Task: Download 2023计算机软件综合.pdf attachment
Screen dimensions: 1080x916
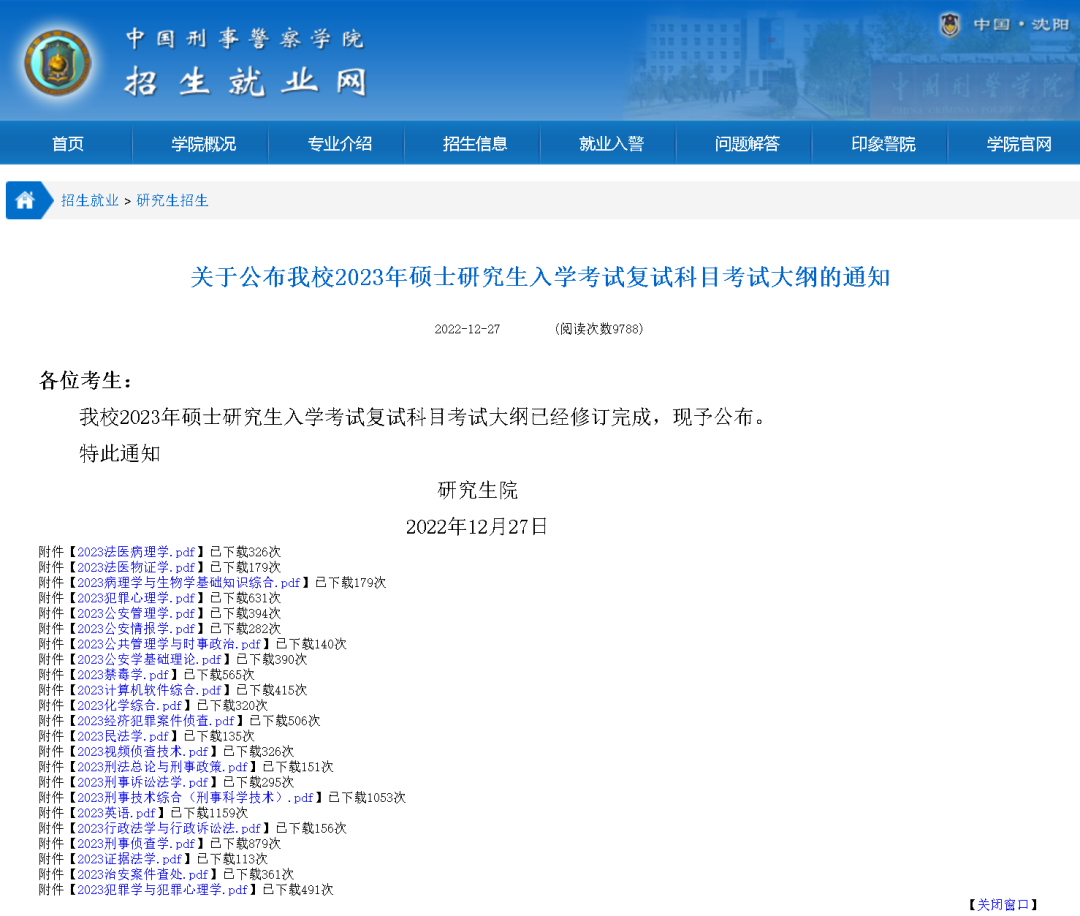Action: (x=149, y=690)
